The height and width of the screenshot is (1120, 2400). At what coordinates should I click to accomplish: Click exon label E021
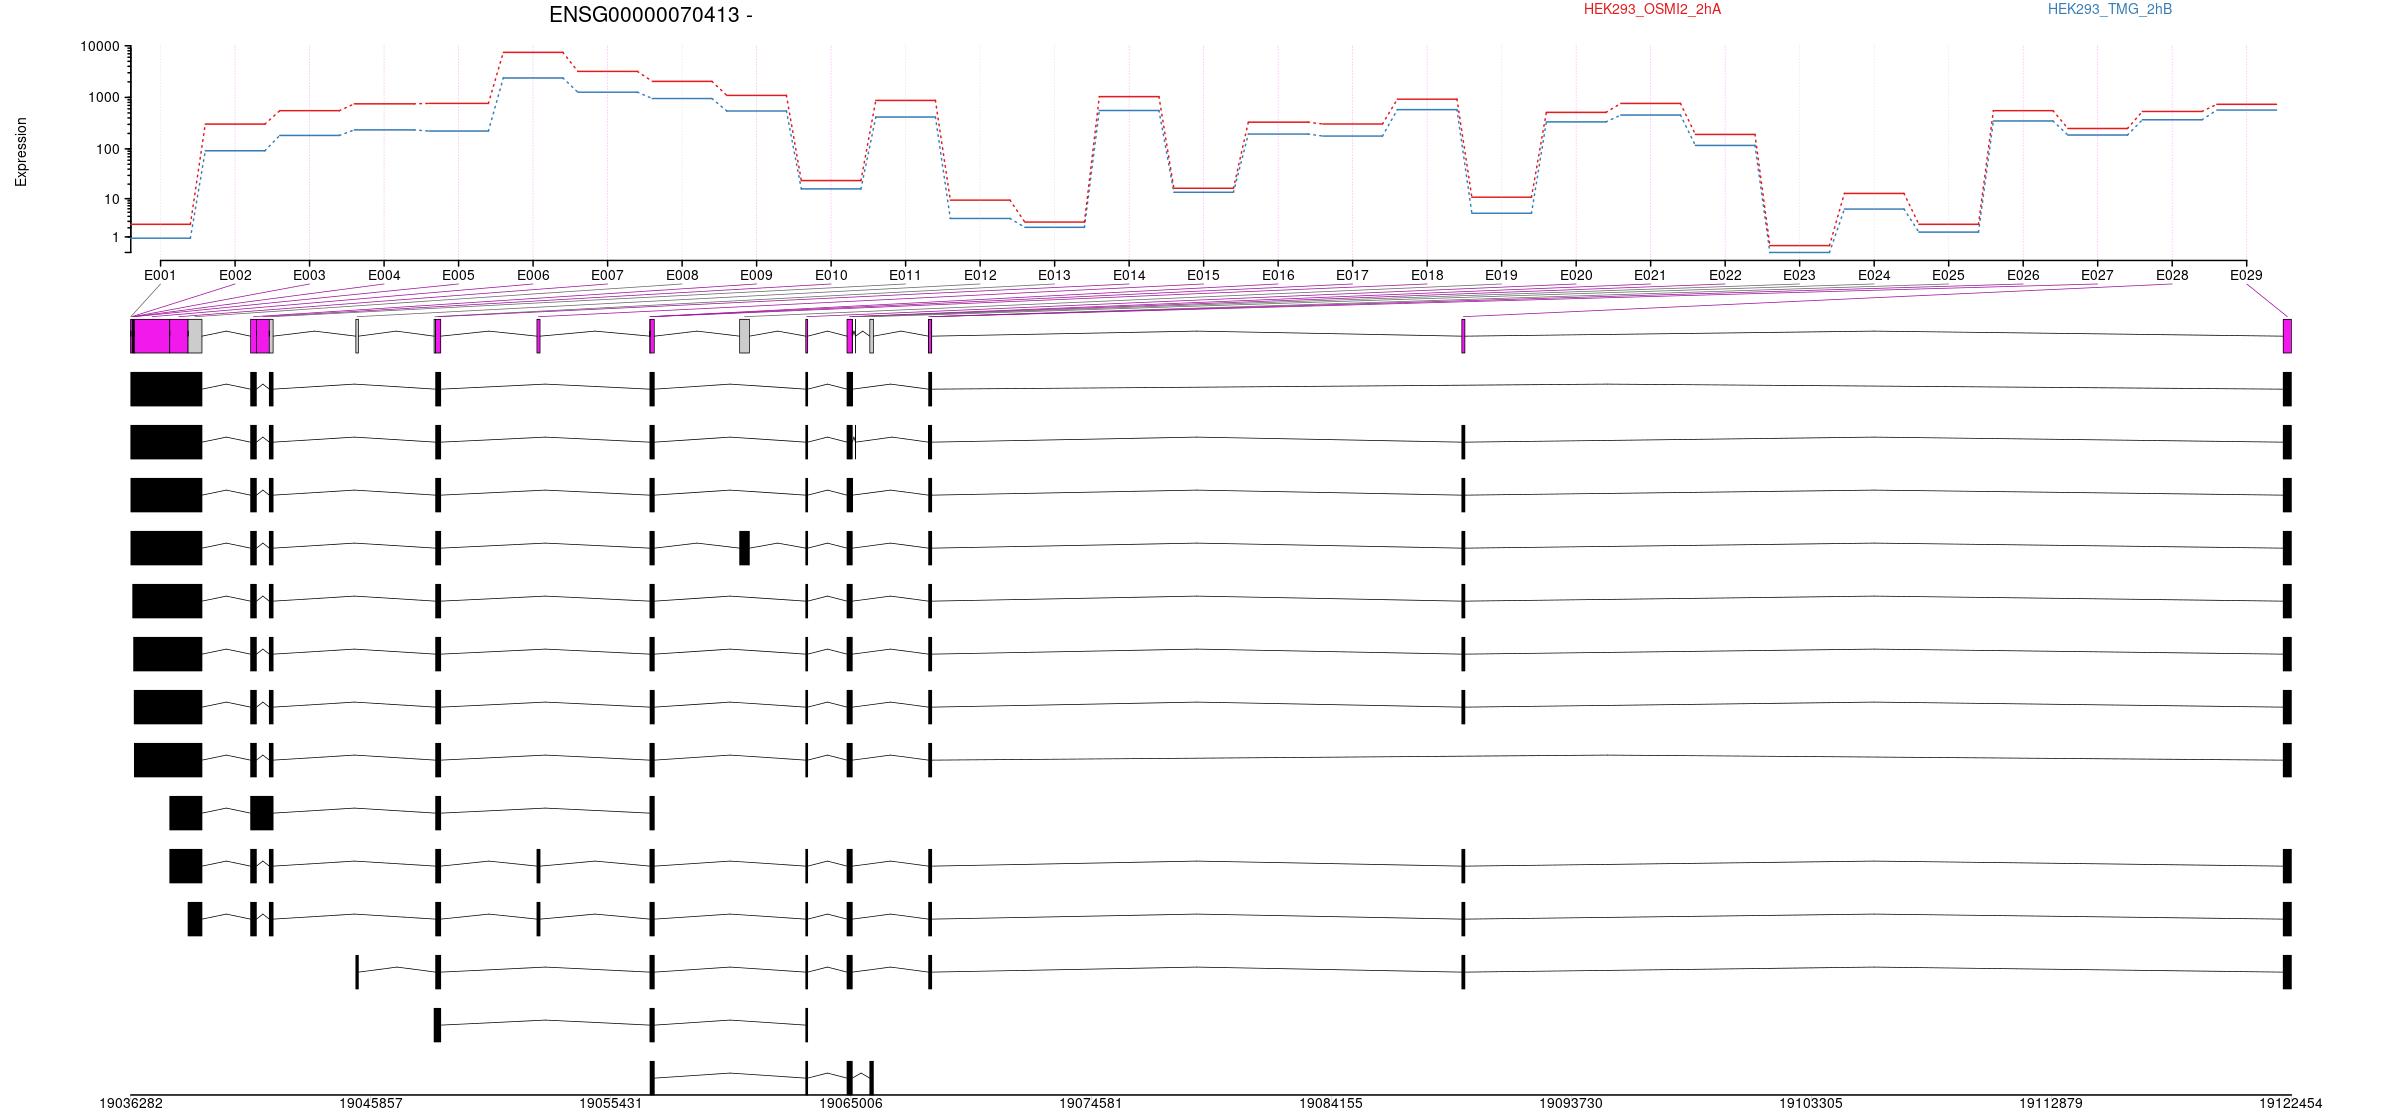point(1650,275)
